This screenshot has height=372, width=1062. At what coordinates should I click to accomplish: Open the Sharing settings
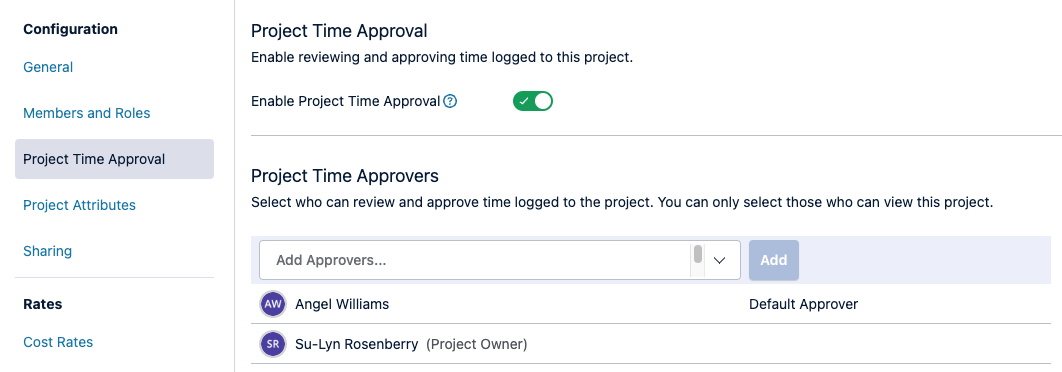tap(47, 251)
